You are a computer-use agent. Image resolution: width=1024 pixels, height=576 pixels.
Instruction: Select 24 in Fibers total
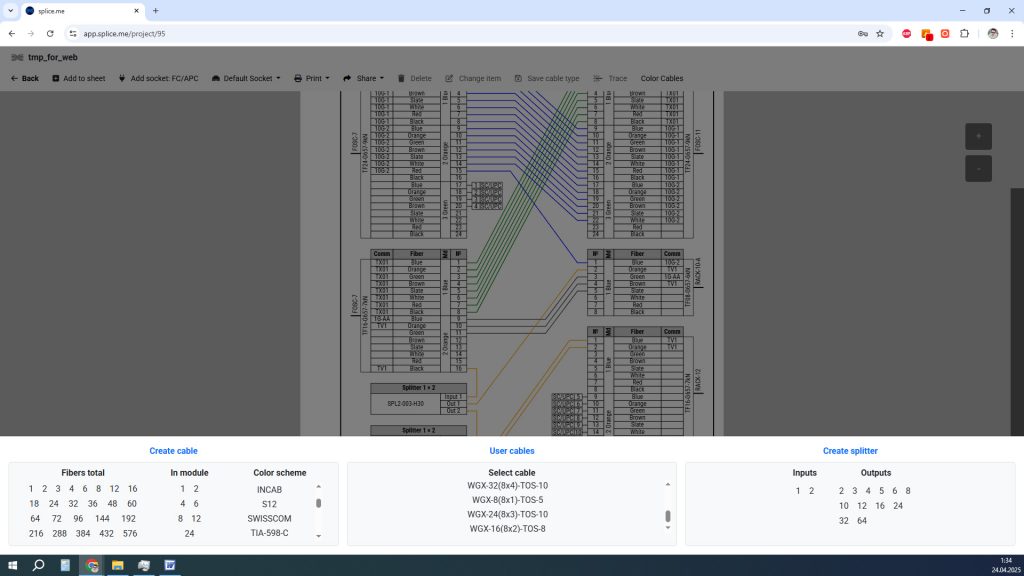(54, 504)
